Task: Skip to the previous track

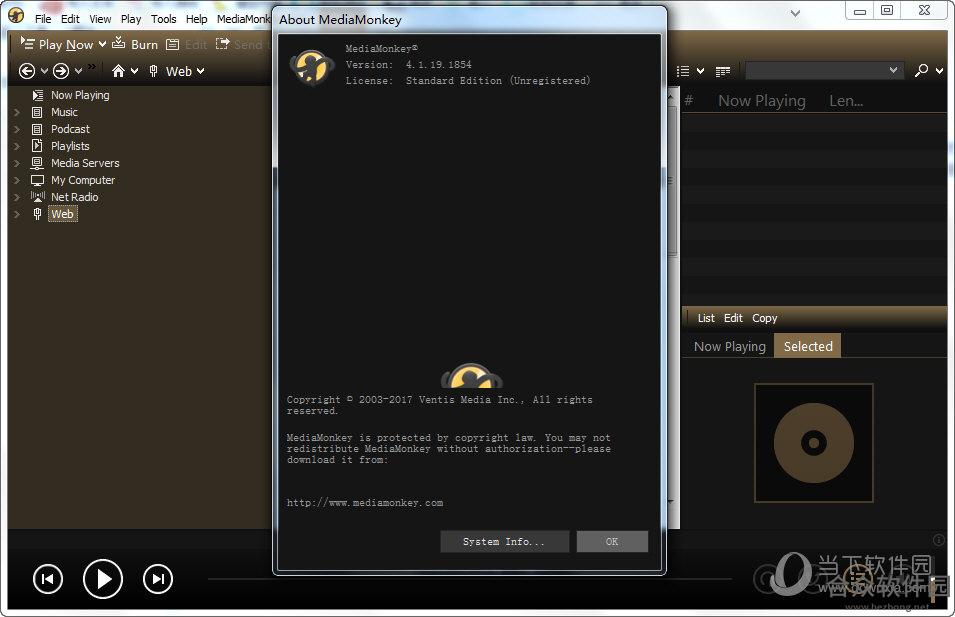Action: coord(48,579)
